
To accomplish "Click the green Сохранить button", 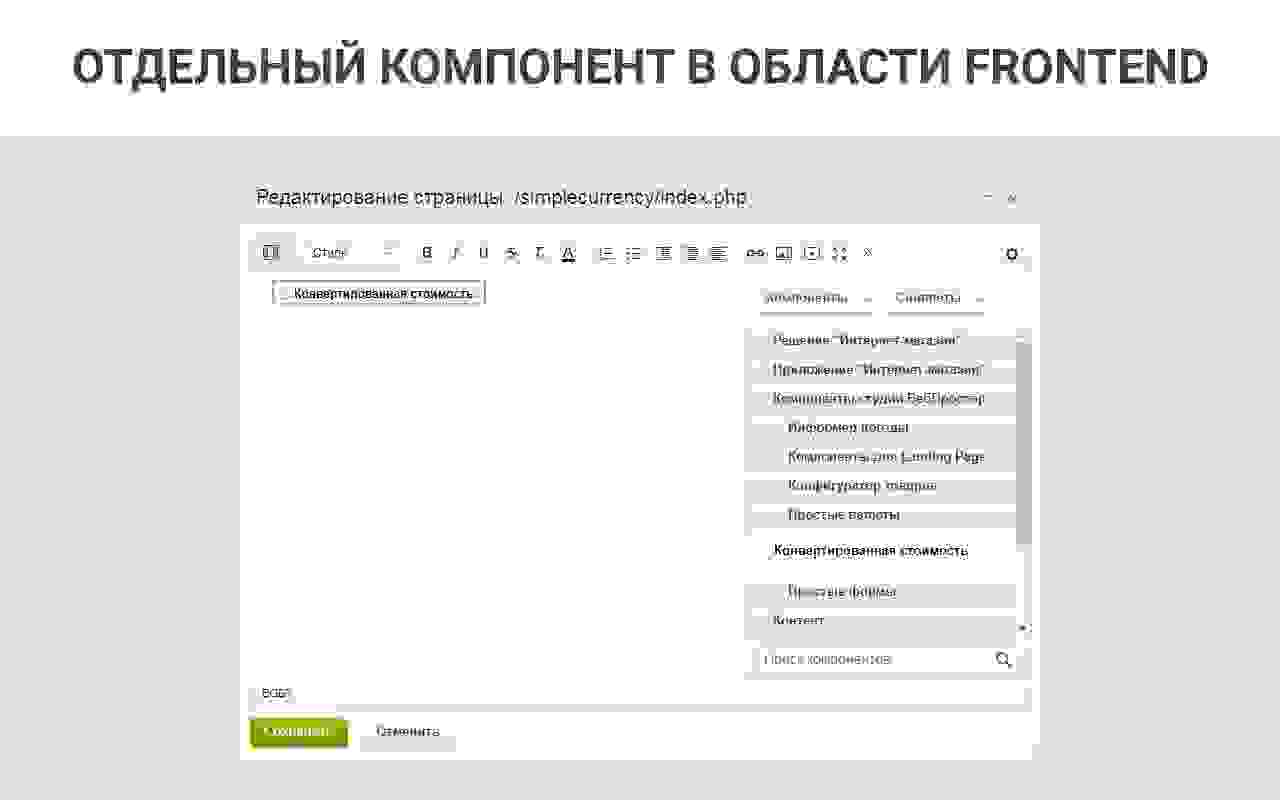I will coord(298,732).
